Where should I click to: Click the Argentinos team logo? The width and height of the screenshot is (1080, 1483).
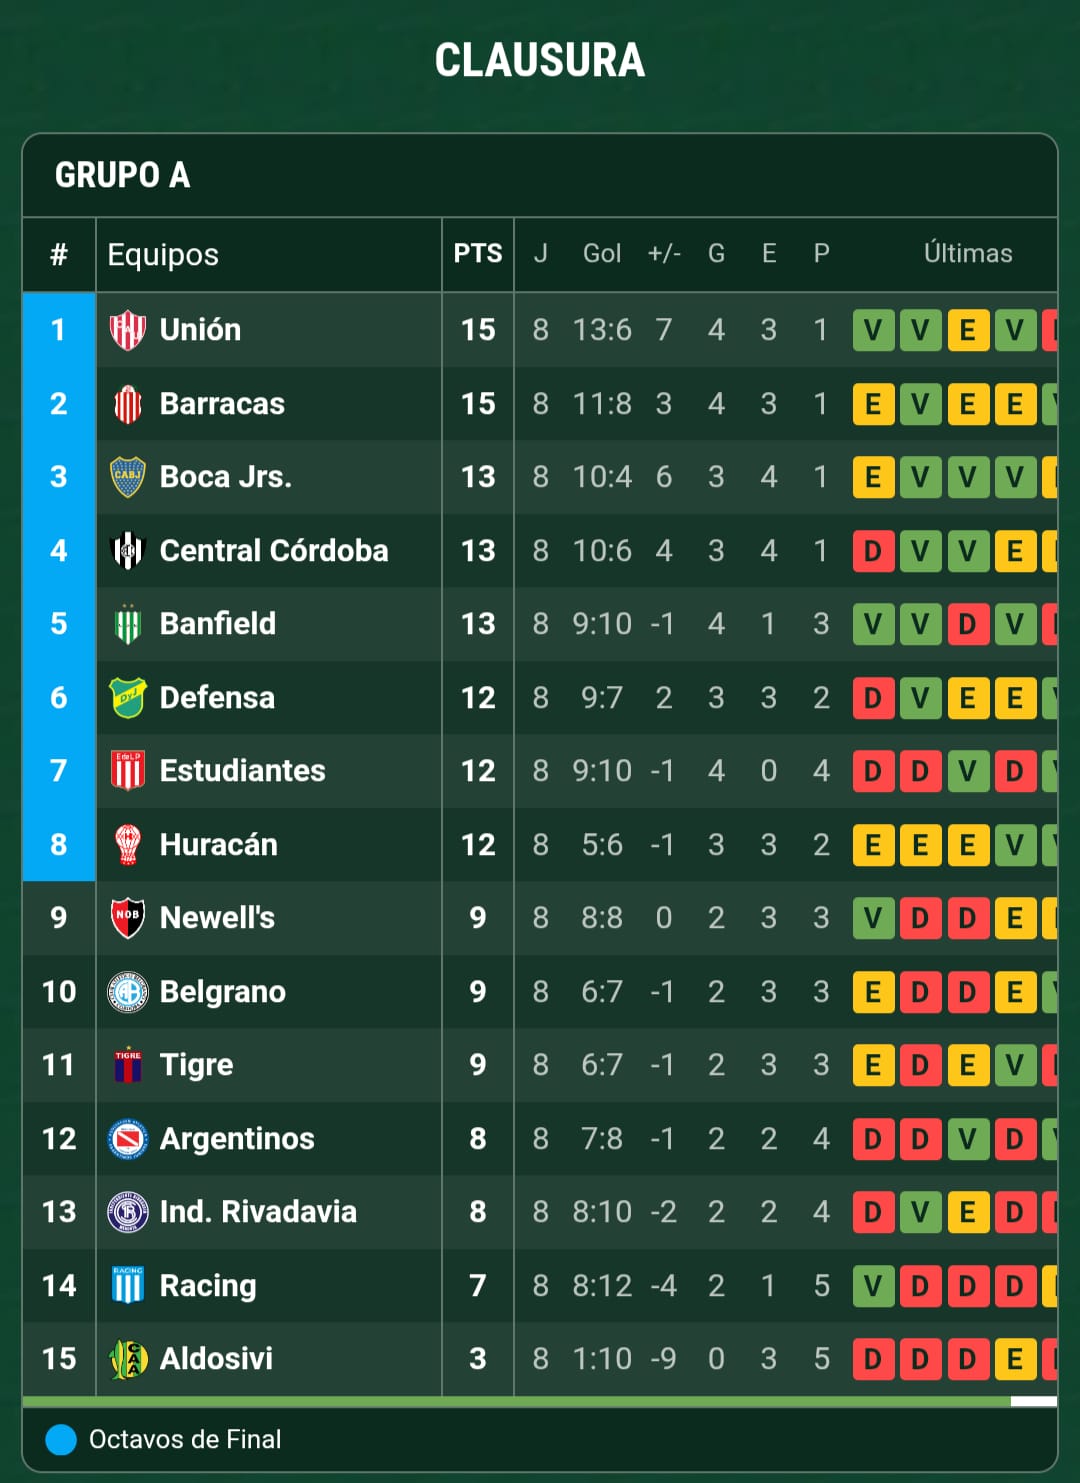[x=127, y=1139]
